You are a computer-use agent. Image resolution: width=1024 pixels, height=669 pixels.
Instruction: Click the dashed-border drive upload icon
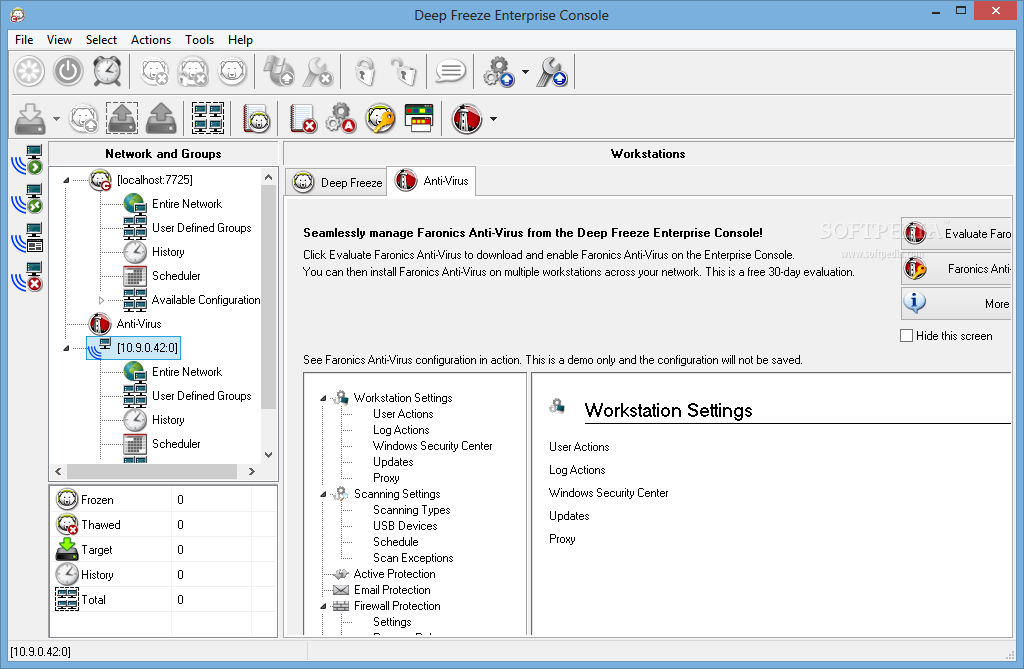[x=122, y=118]
